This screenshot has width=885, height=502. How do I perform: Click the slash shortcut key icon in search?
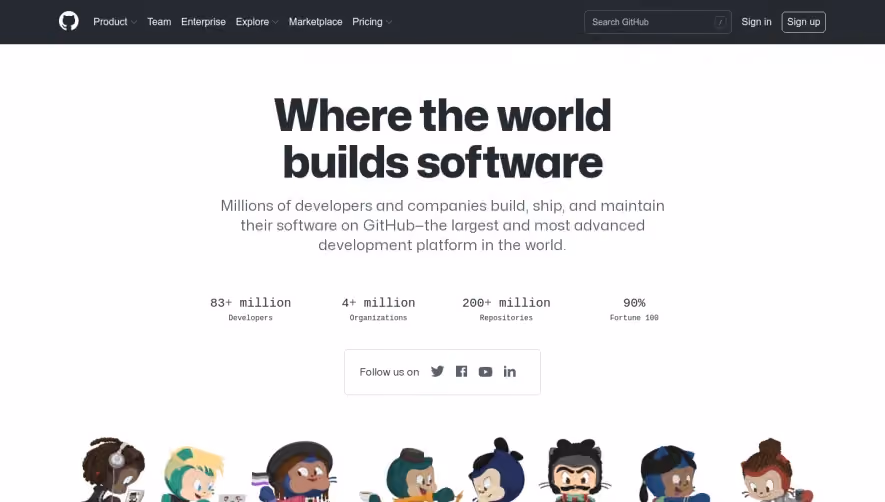coord(720,22)
